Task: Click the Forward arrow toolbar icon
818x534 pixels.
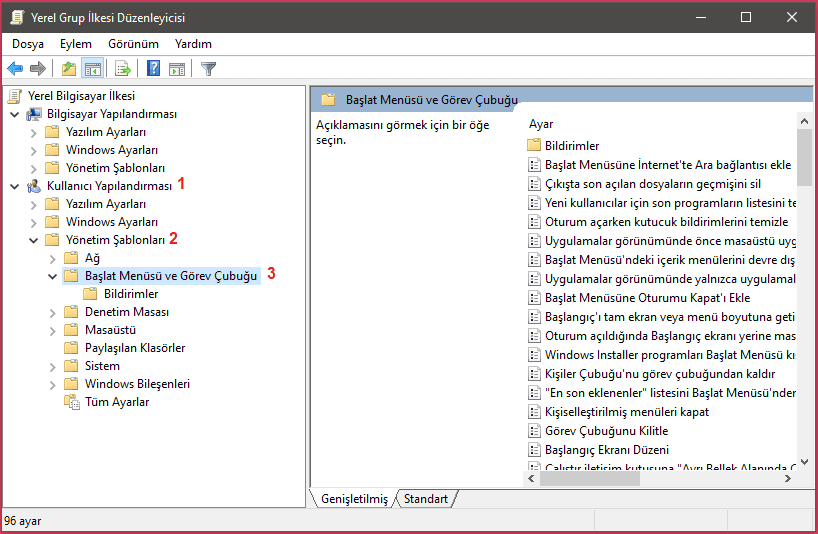Action: [x=38, y=68]
